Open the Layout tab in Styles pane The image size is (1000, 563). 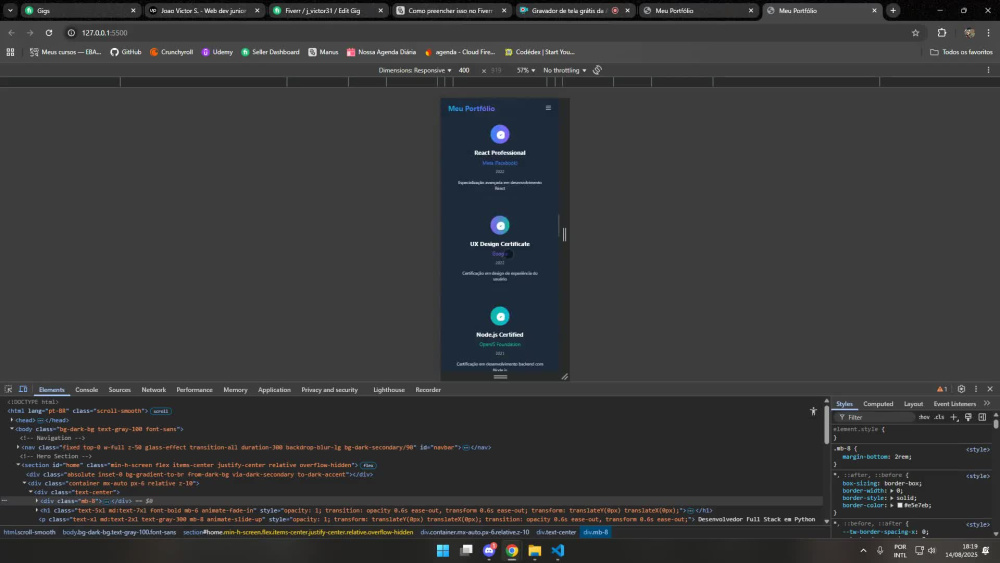pyautogui.click(x=913, y=404)
